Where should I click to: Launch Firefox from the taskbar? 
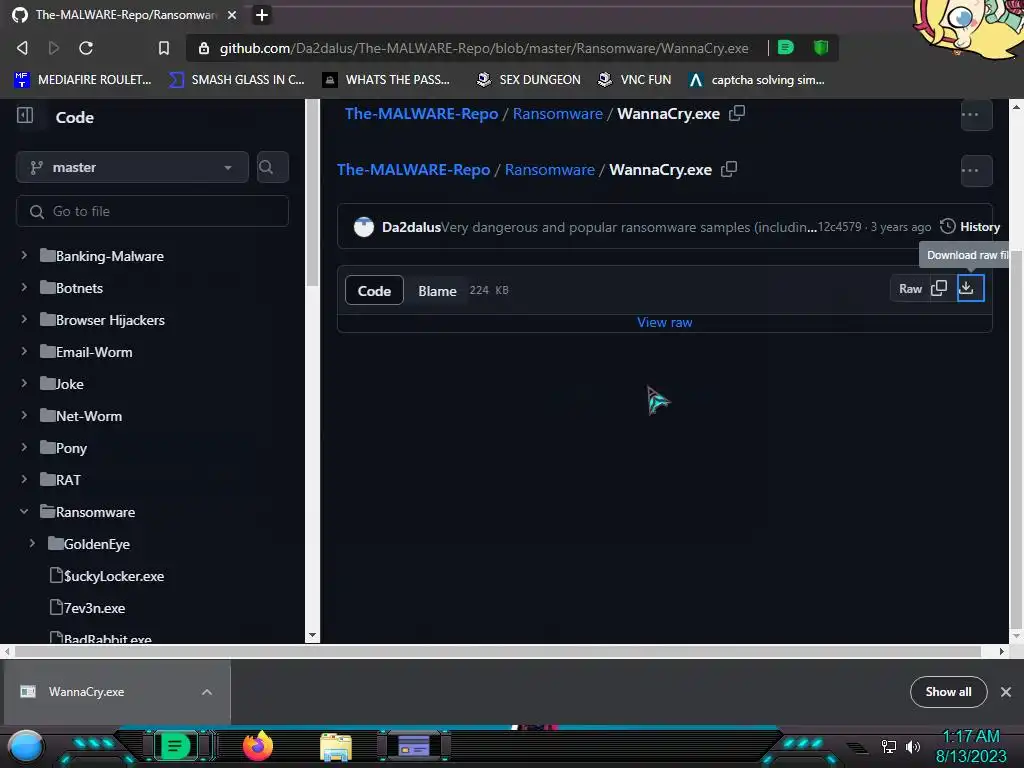coord(258,746)
